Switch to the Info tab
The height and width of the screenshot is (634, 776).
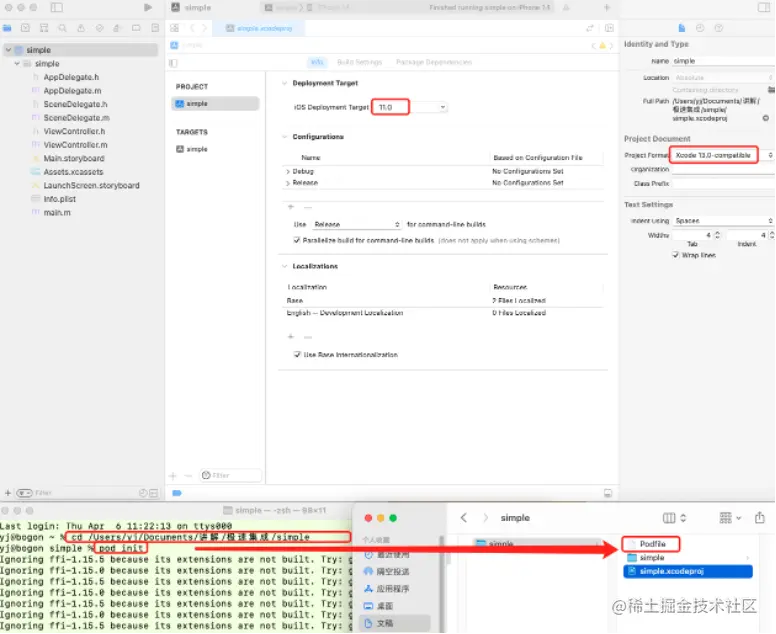click(317, 62)
